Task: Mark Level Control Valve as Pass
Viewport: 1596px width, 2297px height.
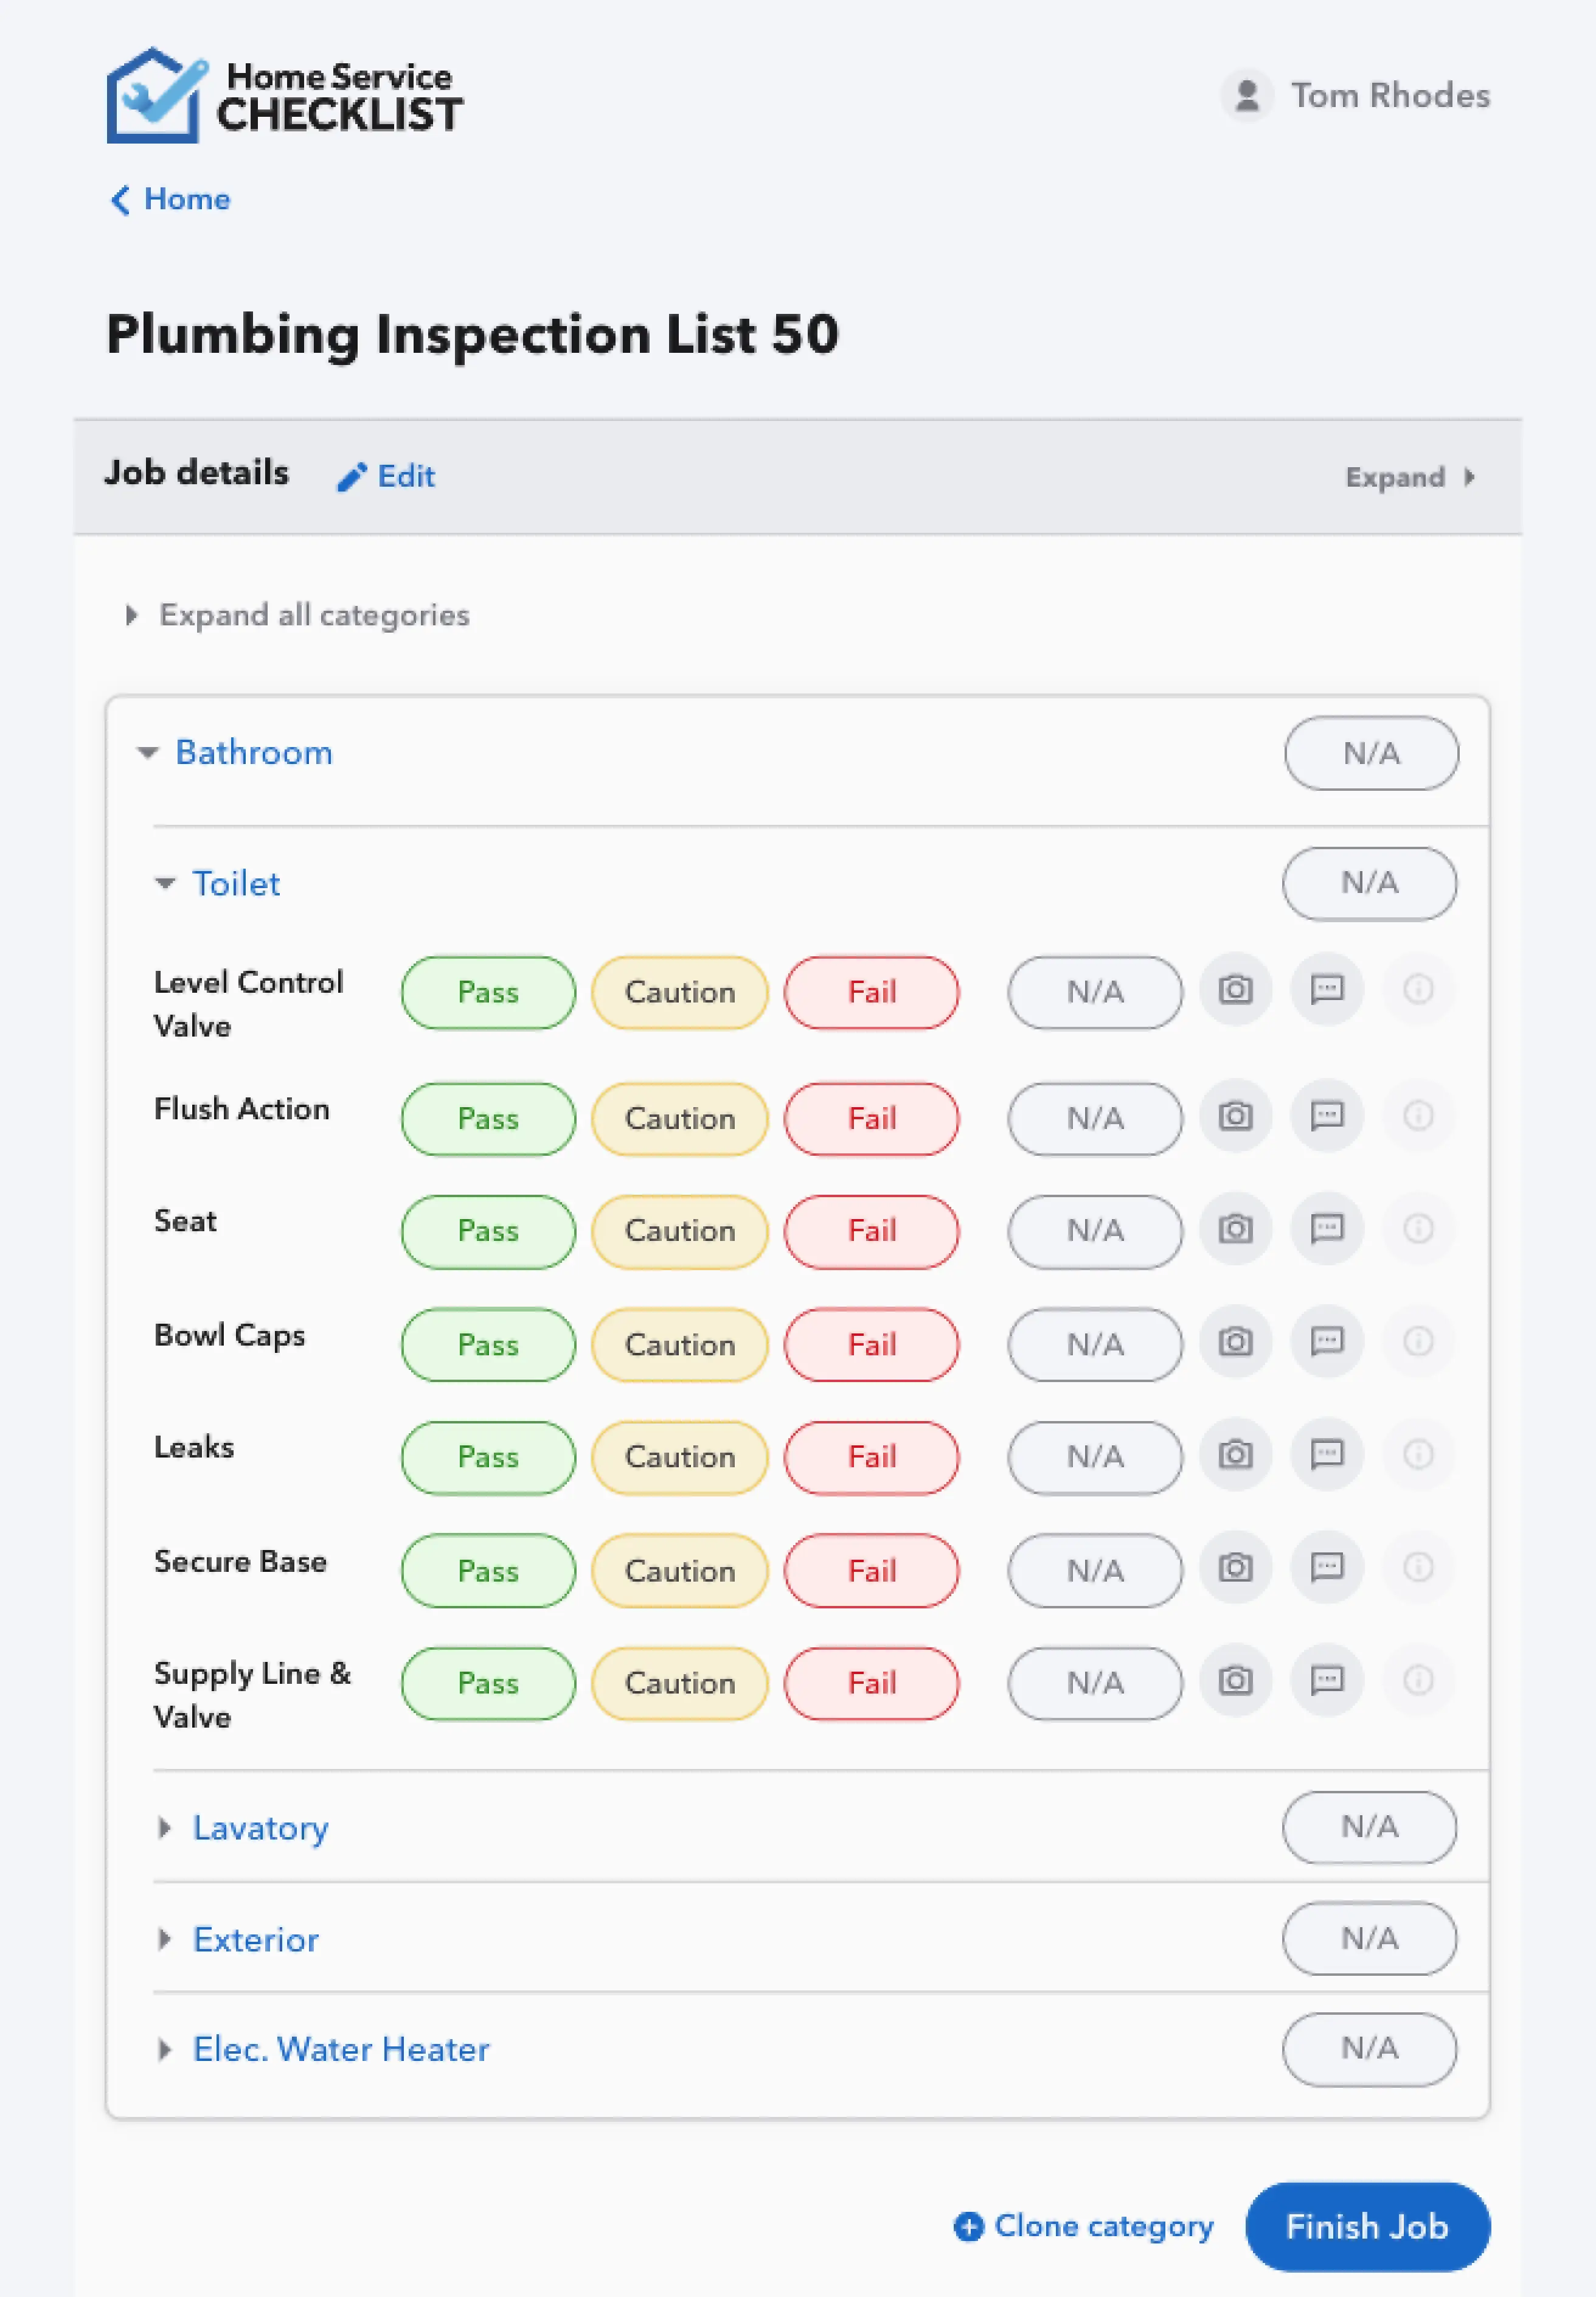Action: [x=488, y=992]
